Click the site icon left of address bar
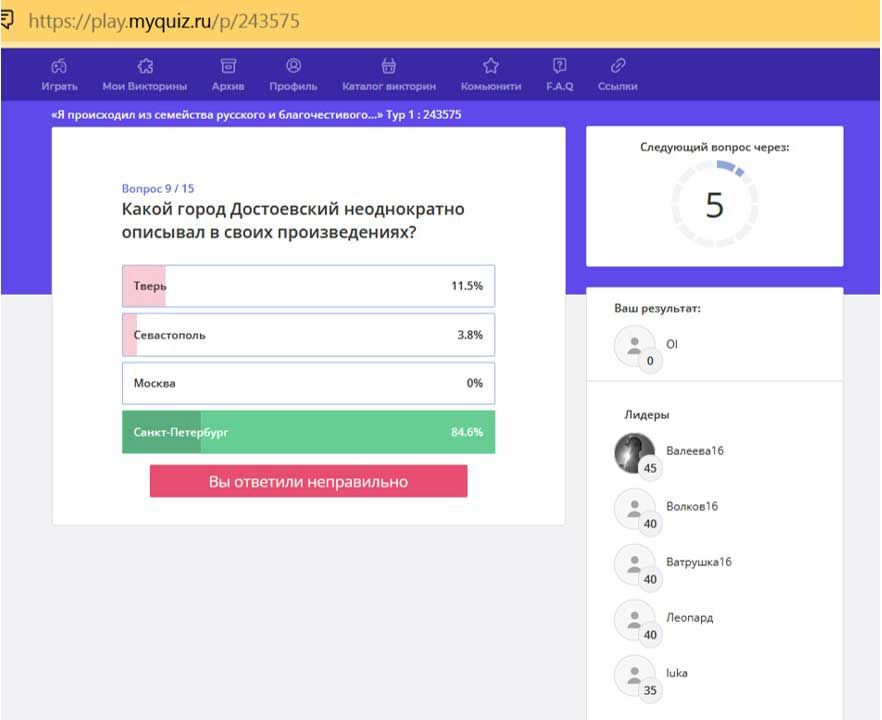 7,20
